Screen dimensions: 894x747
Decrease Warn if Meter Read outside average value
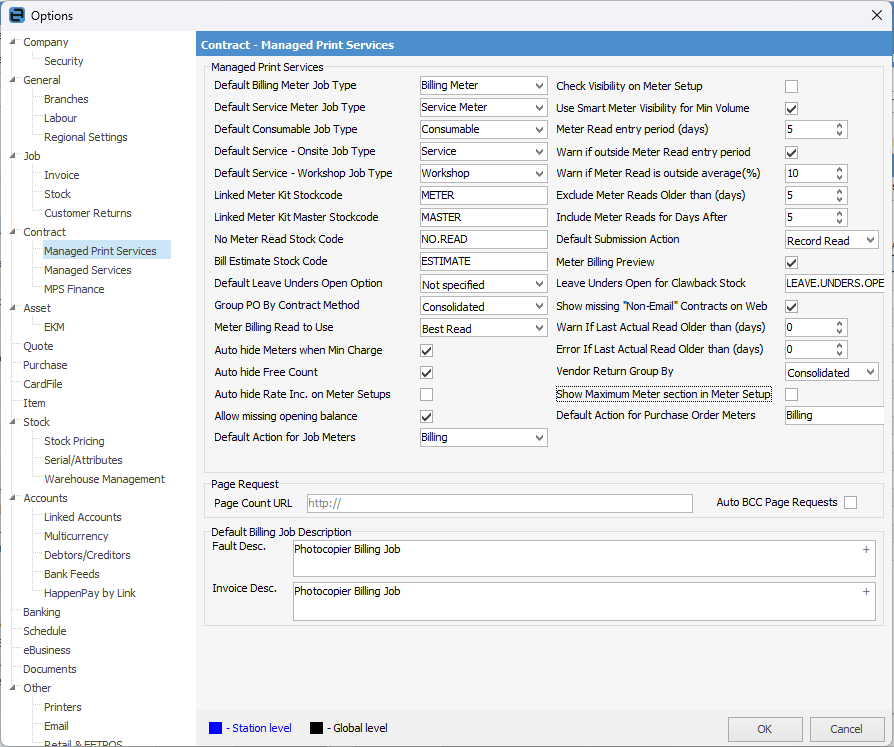click(839, 177)
